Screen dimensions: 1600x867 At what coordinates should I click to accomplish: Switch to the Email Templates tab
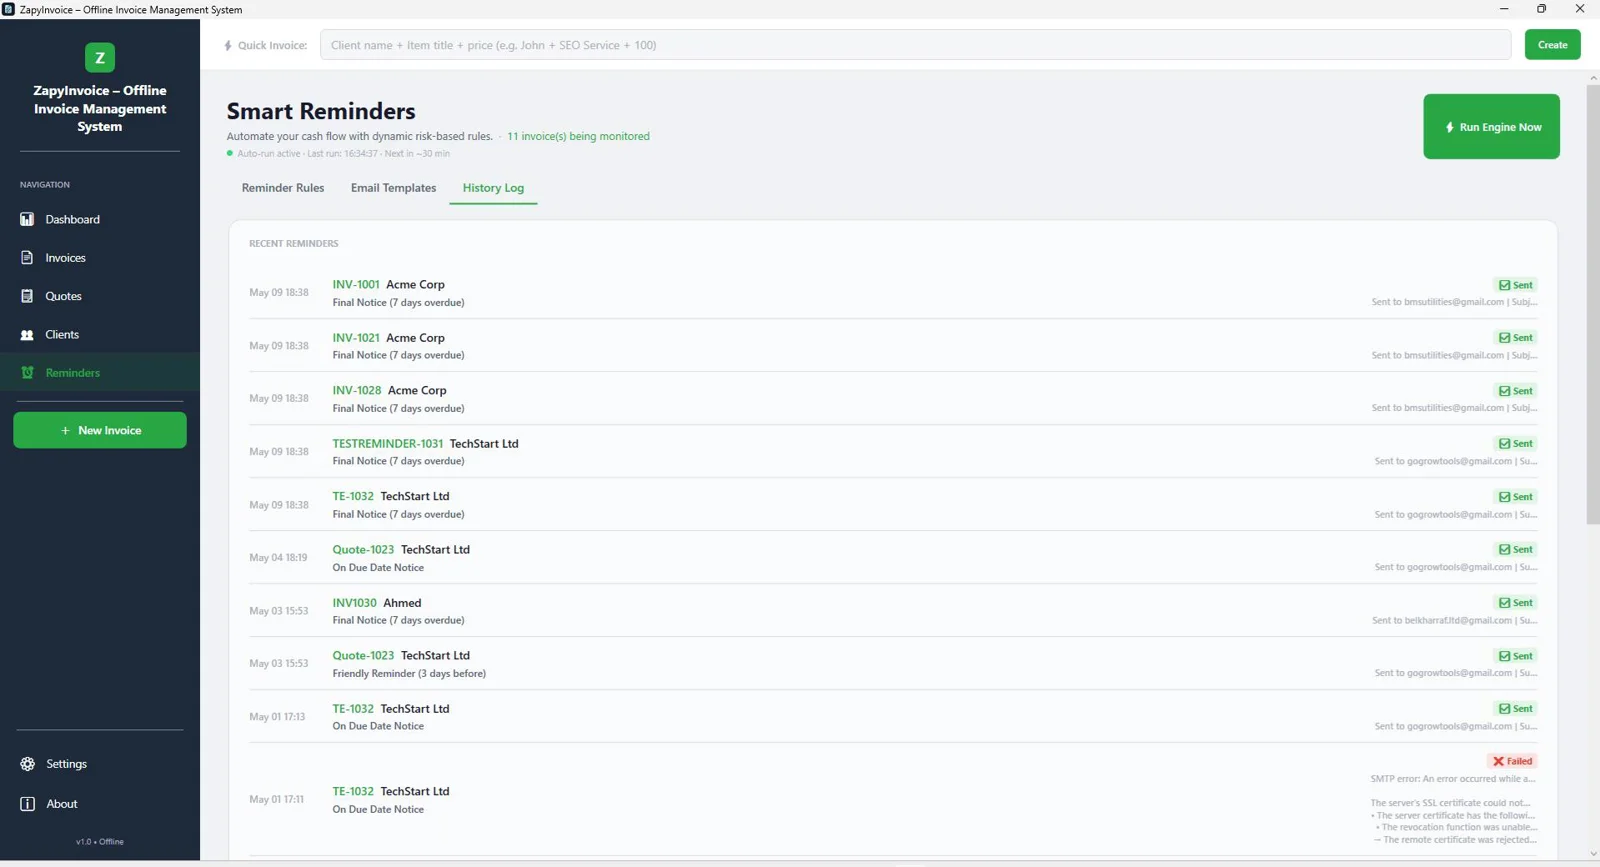(393, 188)
